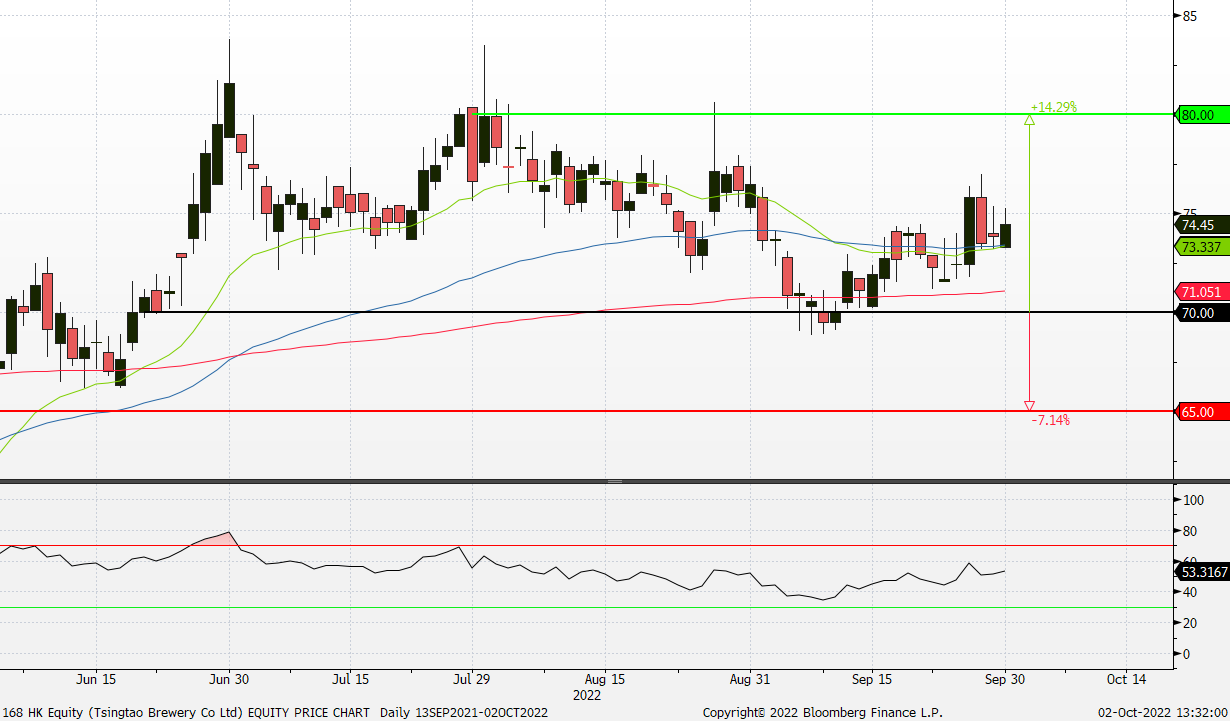Click the Aug 31 date axis label
The height and width of the screenshot is (721, 1230).
(x=748, y=679)
